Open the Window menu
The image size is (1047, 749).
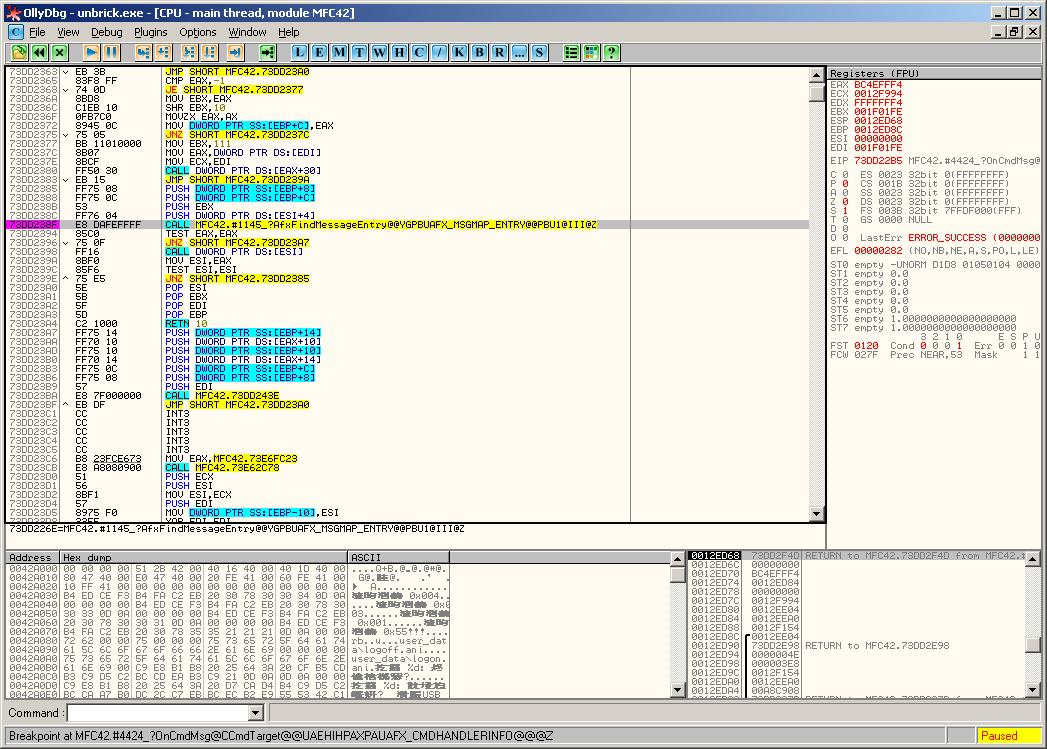click(x=247, y=31)
